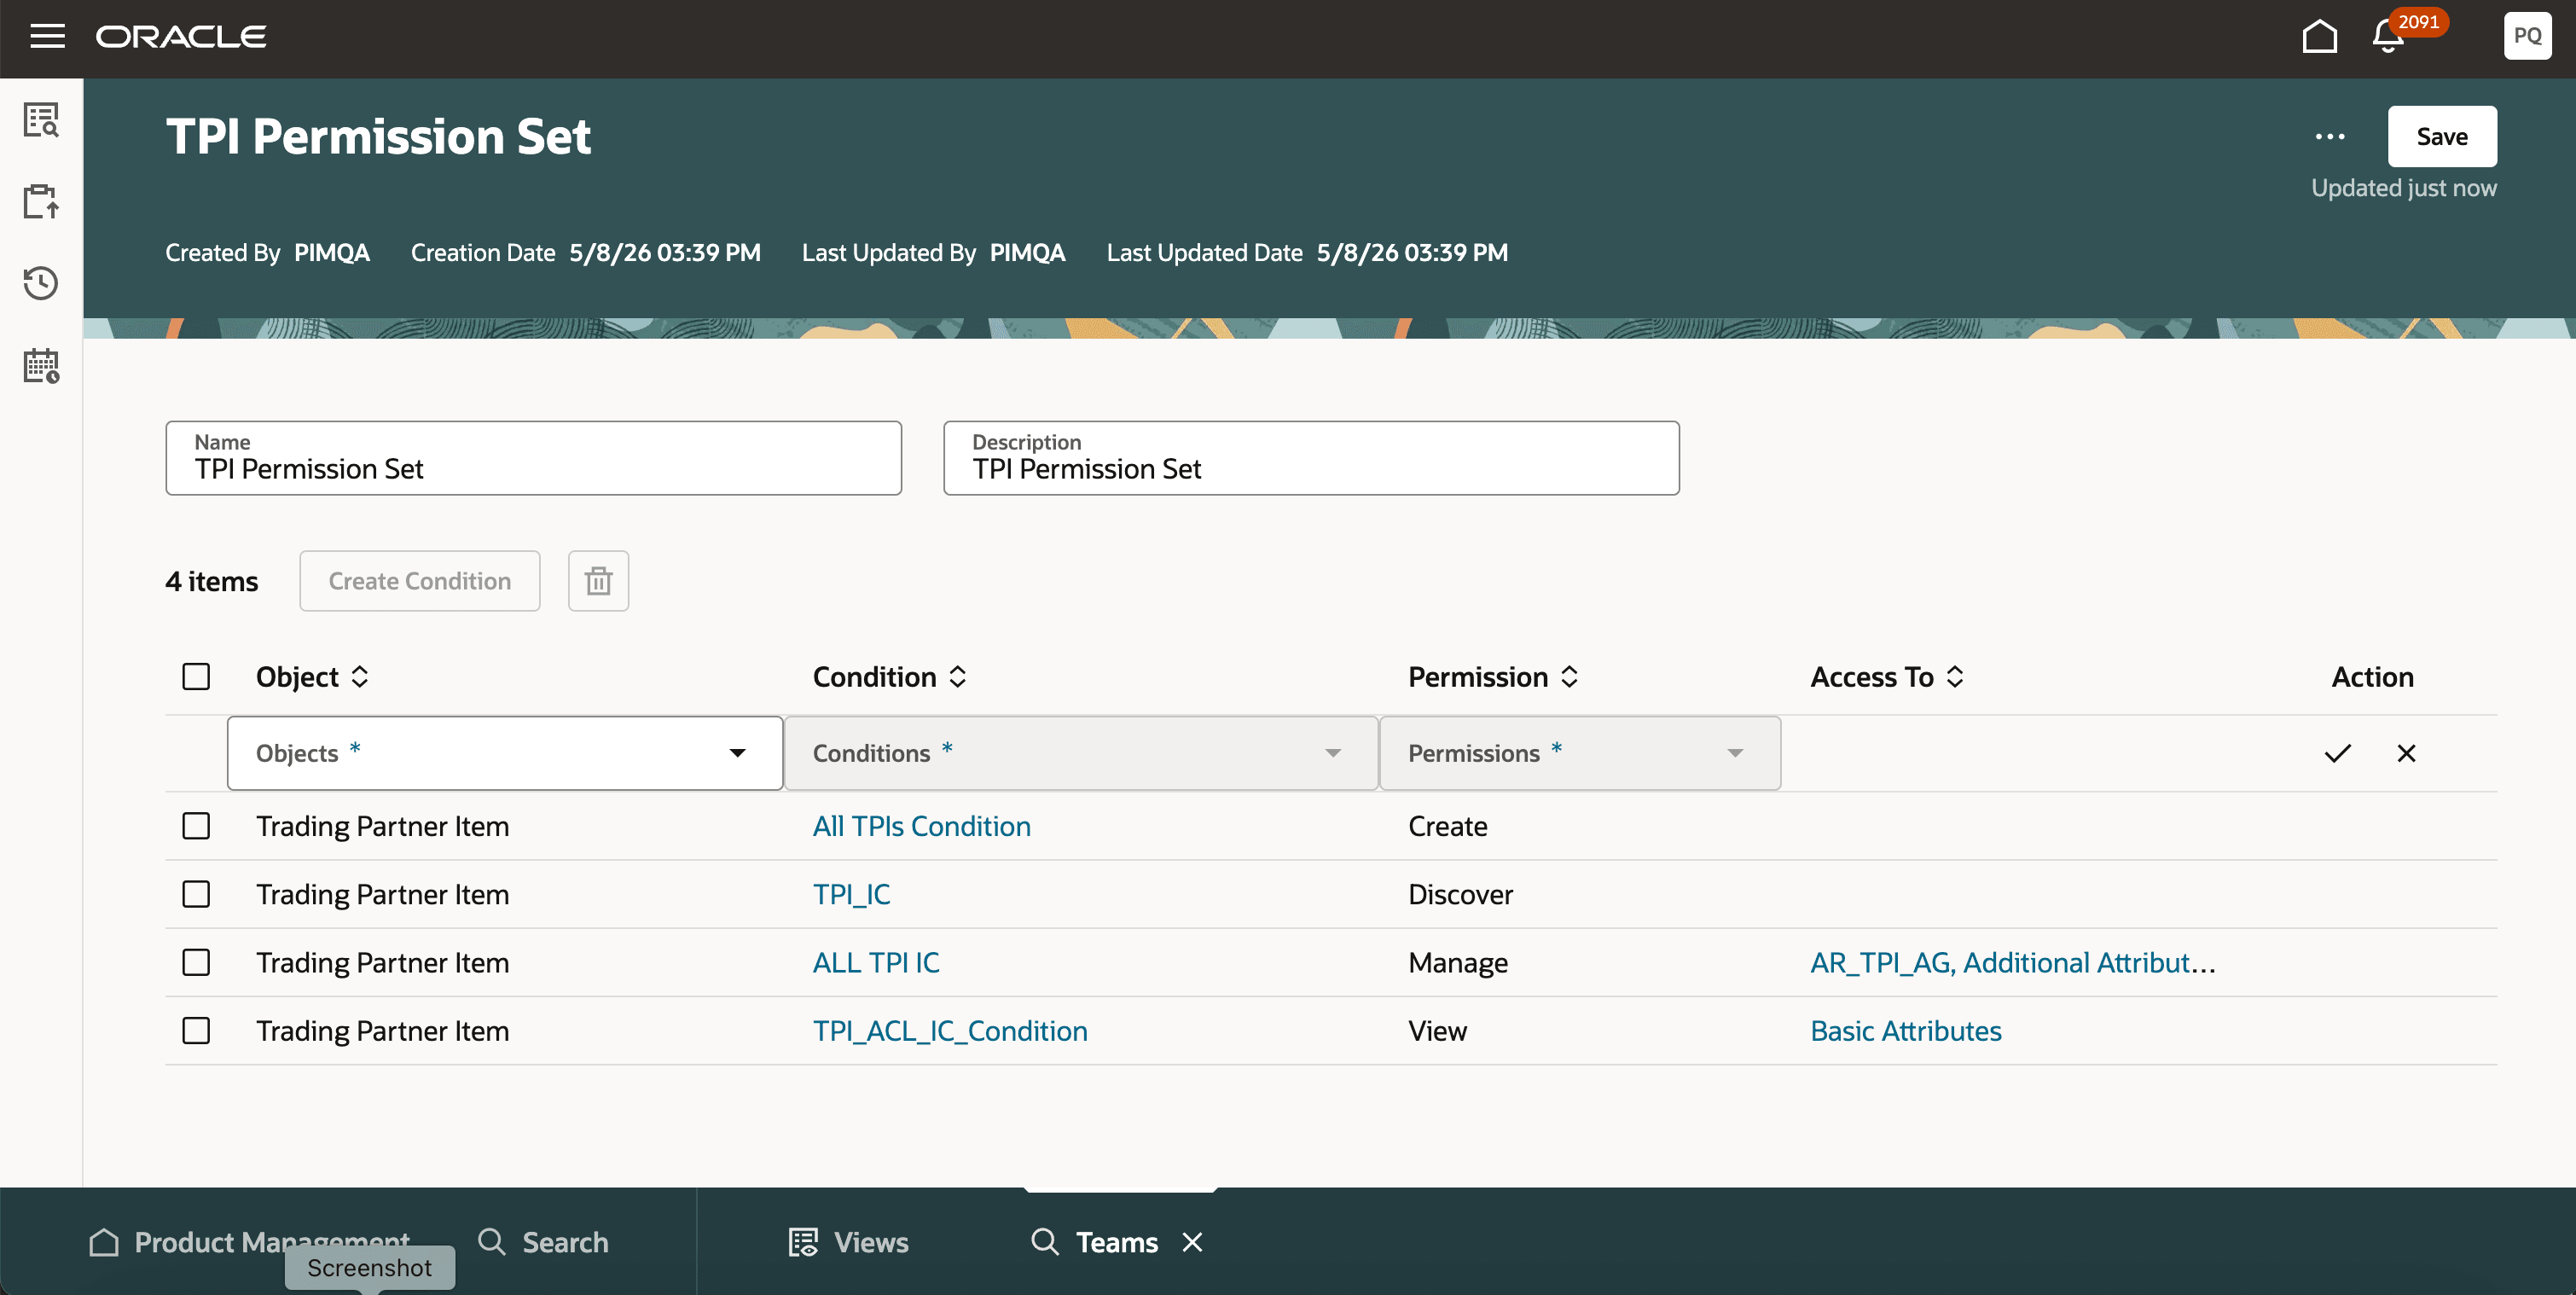Cancel the new row with X
Viewport: 2576px width, 1295px height.
point(2406,753)
